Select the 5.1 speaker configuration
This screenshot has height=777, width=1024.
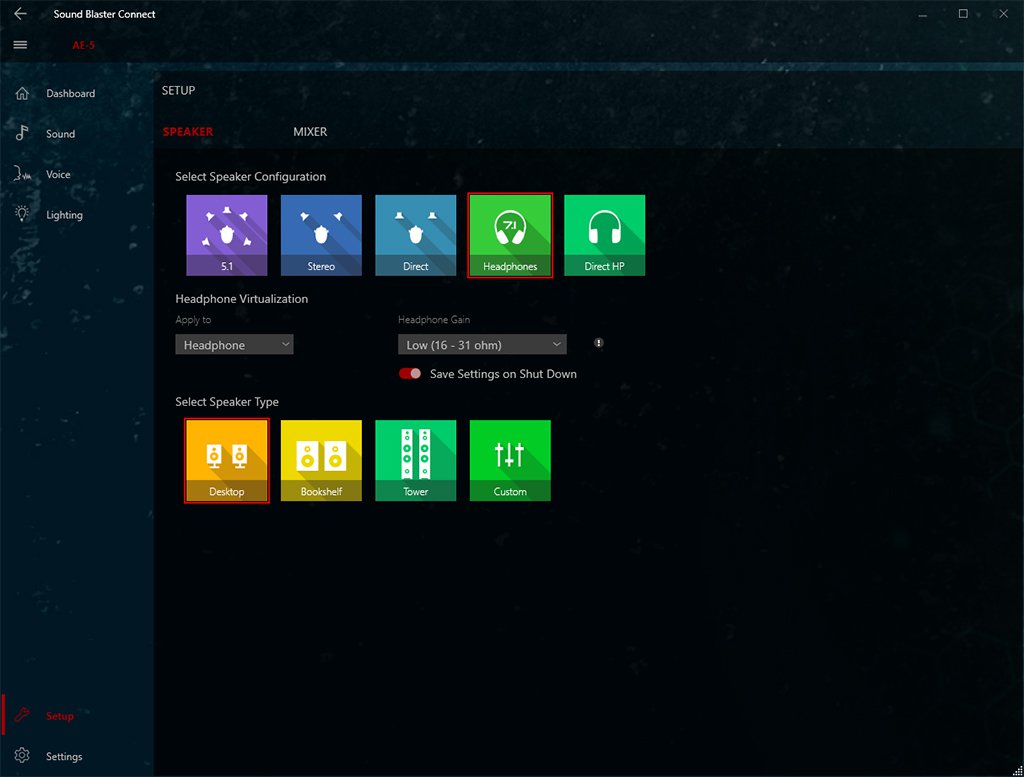pos(227,235)
